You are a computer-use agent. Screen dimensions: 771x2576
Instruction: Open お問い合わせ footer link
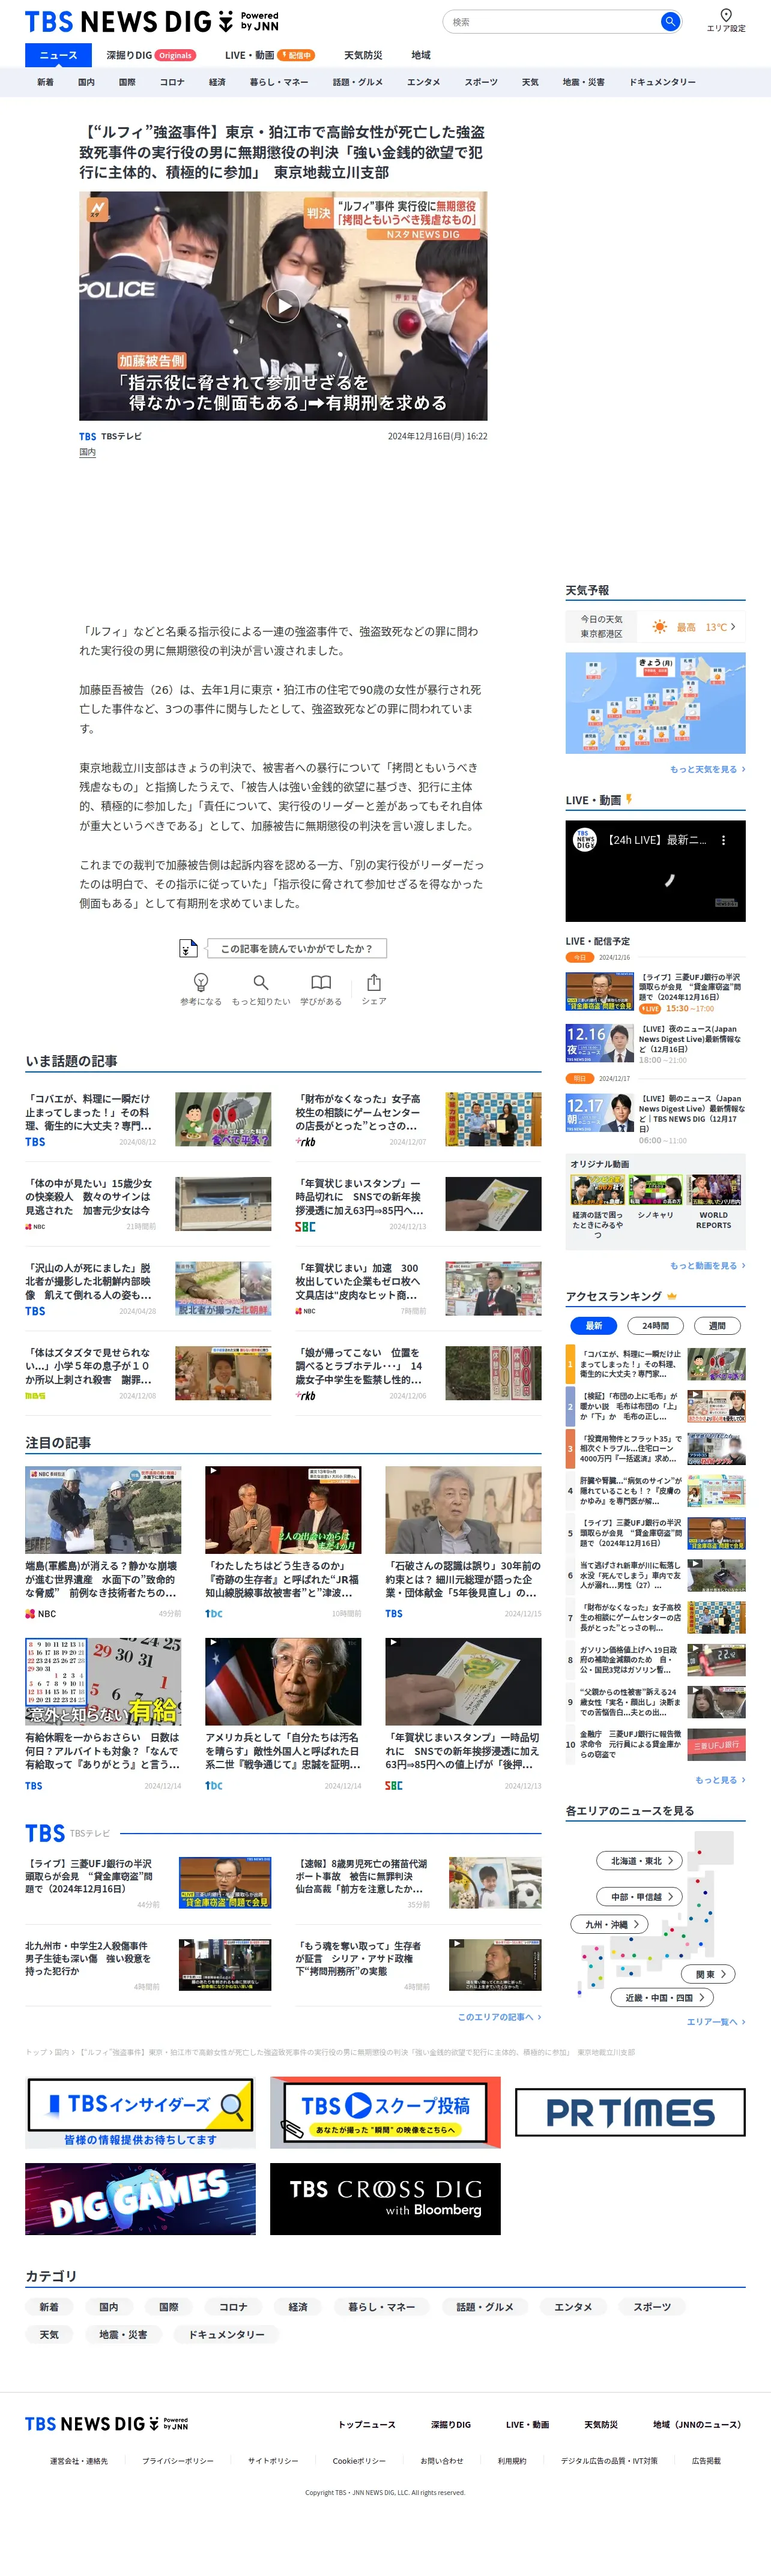click(442, 2461)
